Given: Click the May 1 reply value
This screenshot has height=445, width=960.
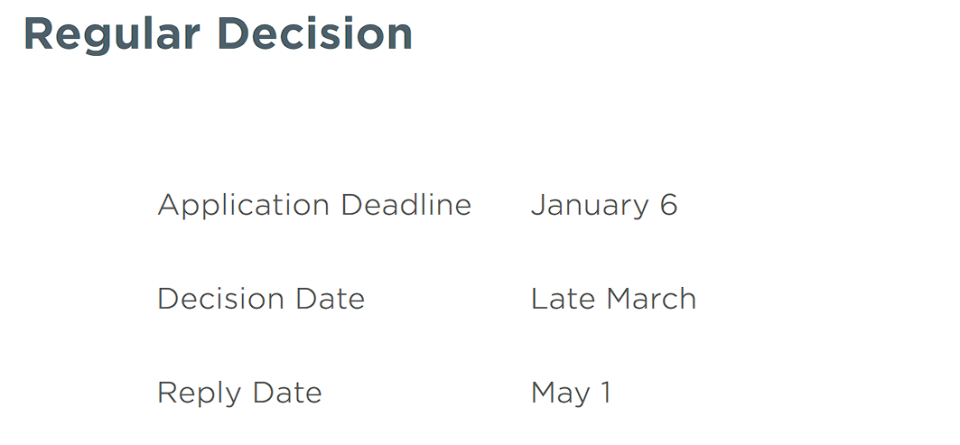Looking at the screenshot, I should click(570, 393).
